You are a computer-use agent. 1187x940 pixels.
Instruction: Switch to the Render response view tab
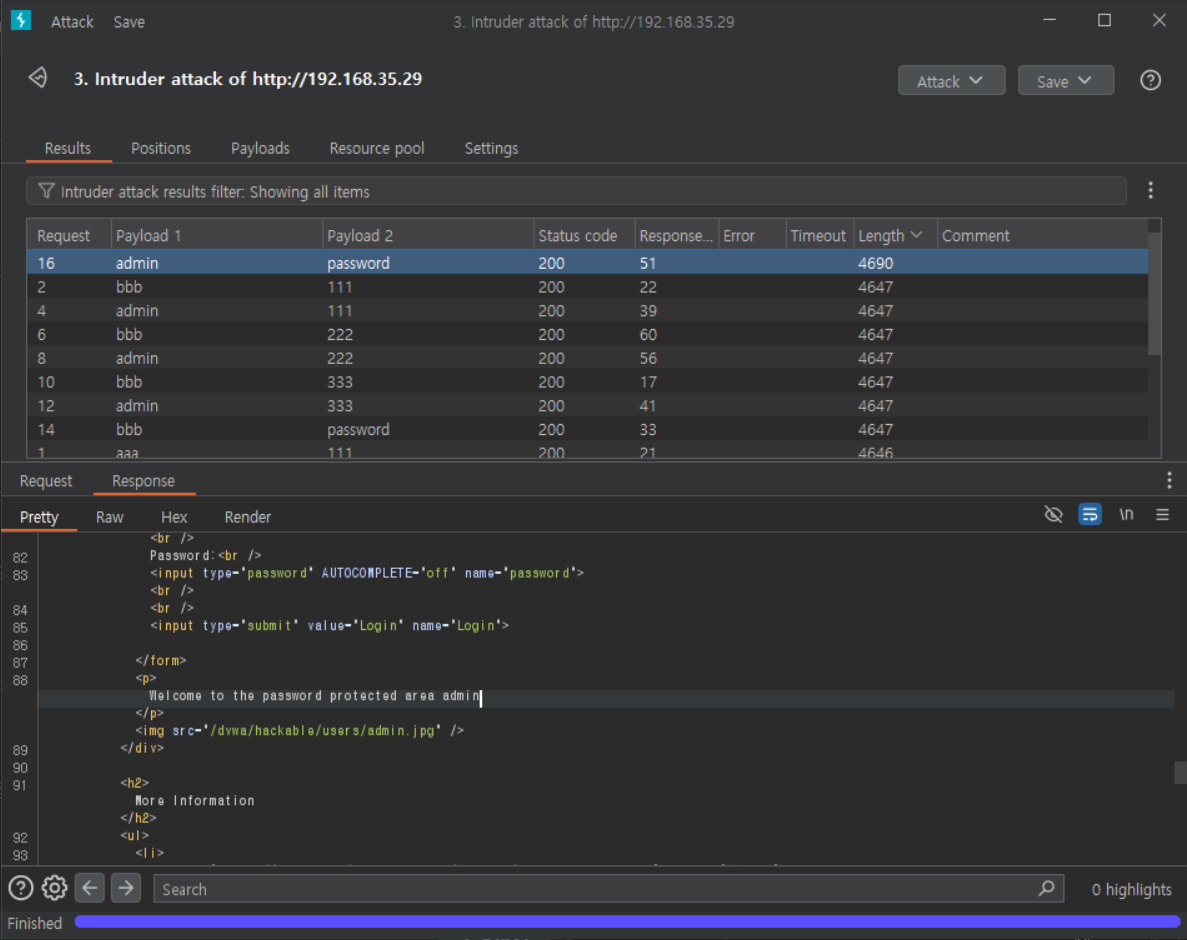pyautogui.click(x=247, y=517)
